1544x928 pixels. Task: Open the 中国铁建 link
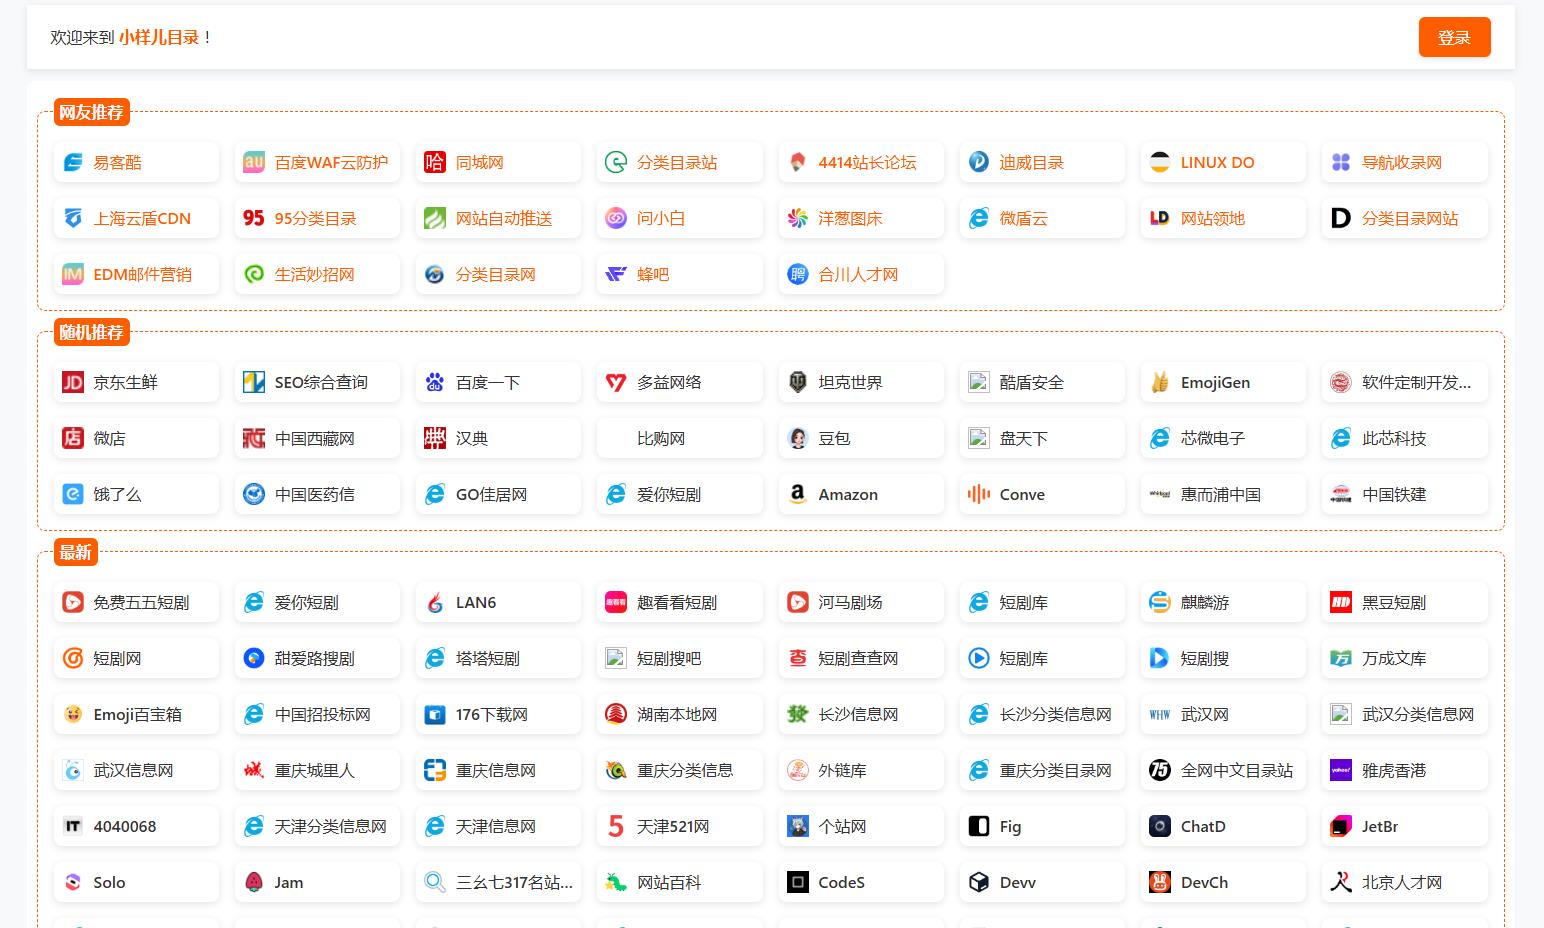point(1394,494)
